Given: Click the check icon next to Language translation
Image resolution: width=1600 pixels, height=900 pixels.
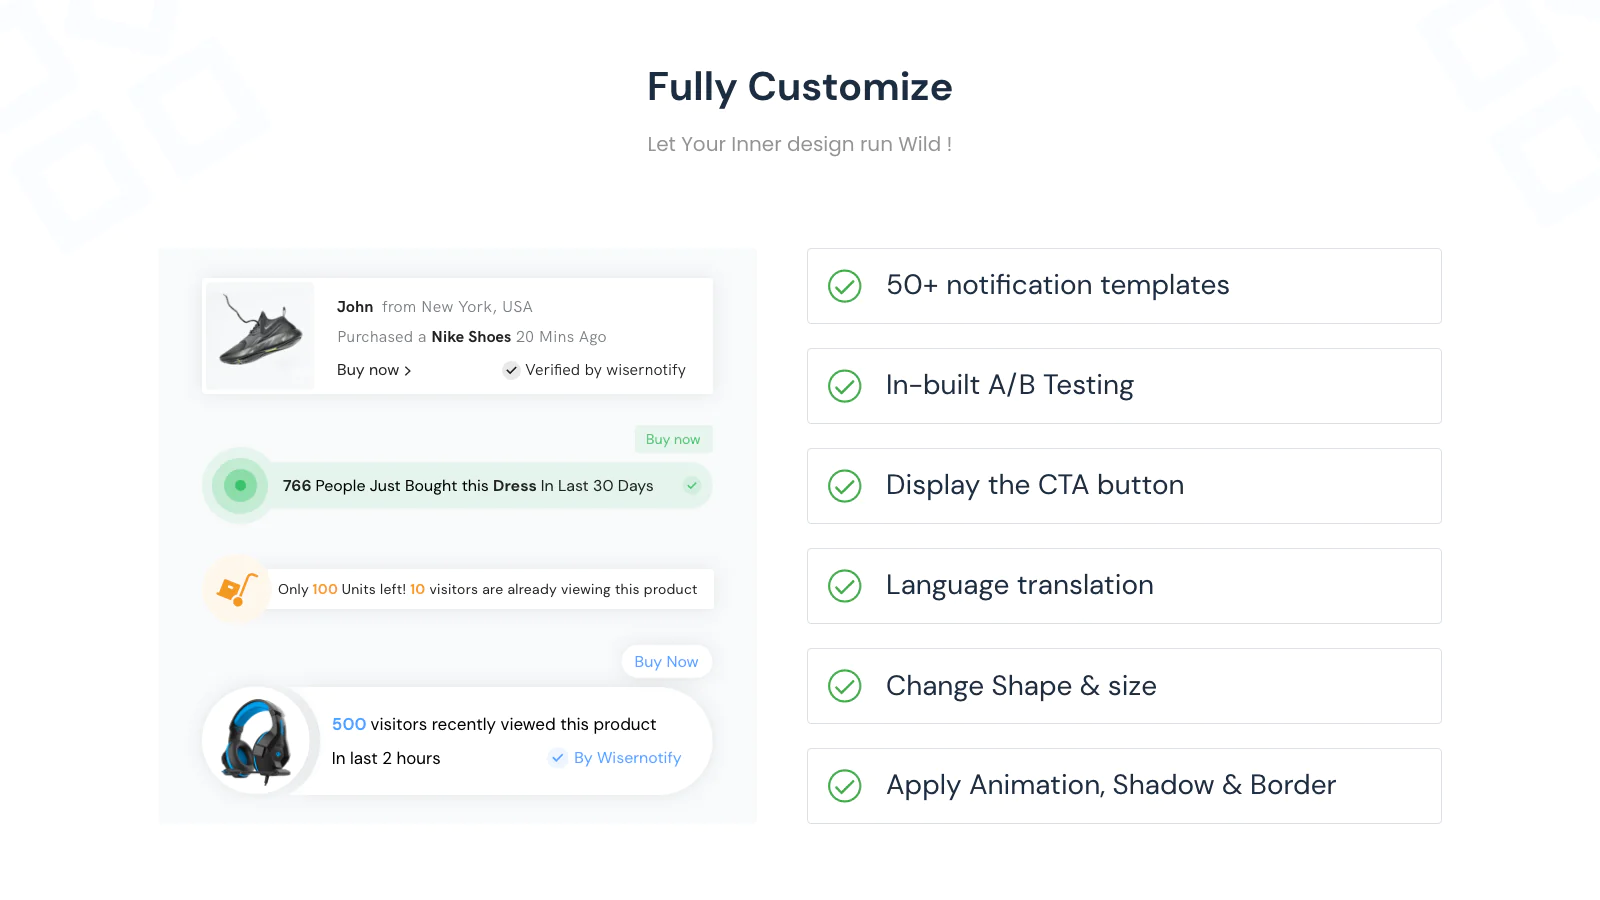Looking at the screenshot, I should [845, 586].
